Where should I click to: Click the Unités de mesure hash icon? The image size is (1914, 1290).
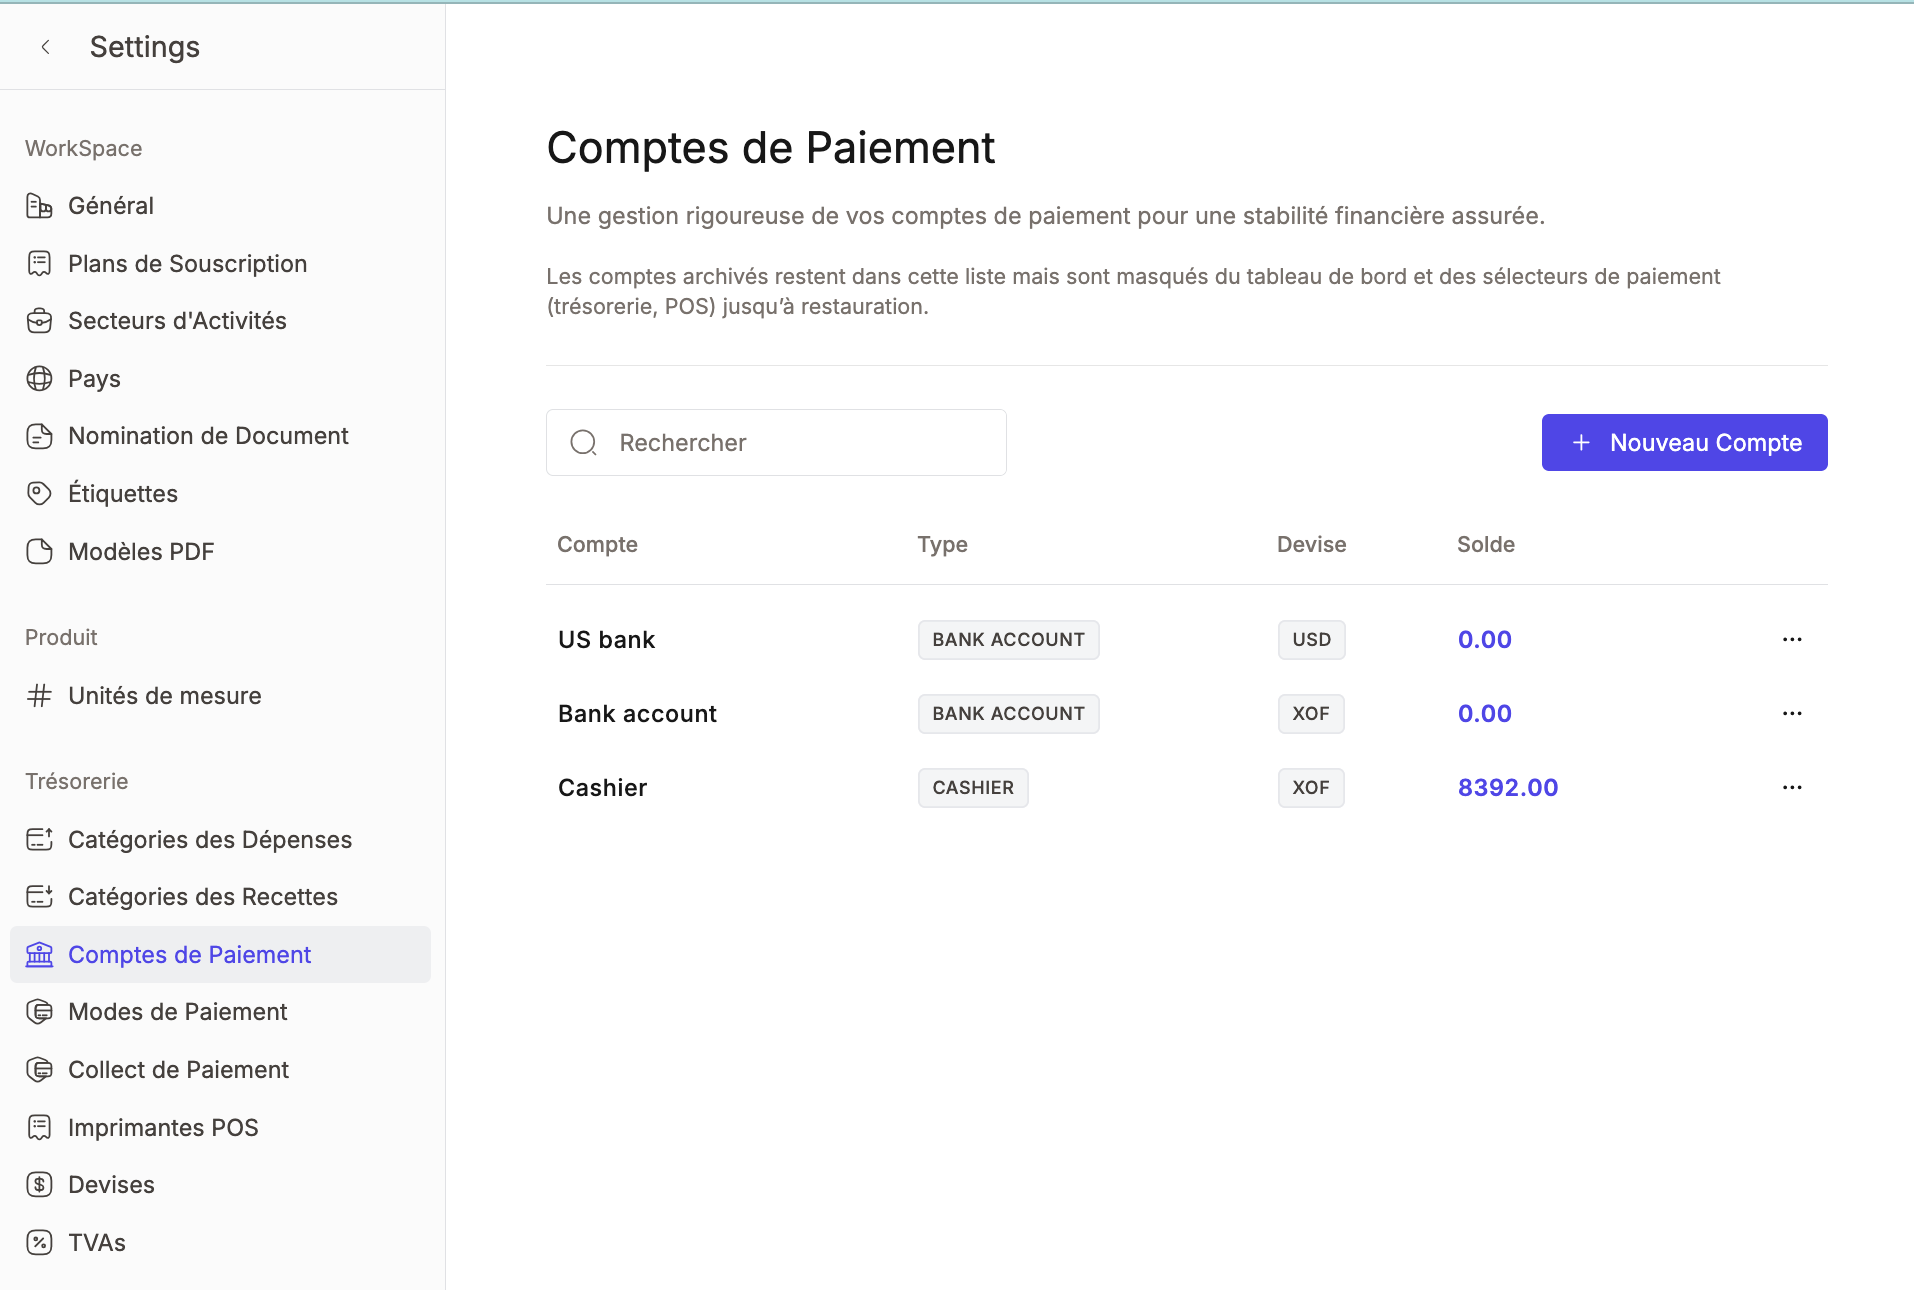pos(39,696)
